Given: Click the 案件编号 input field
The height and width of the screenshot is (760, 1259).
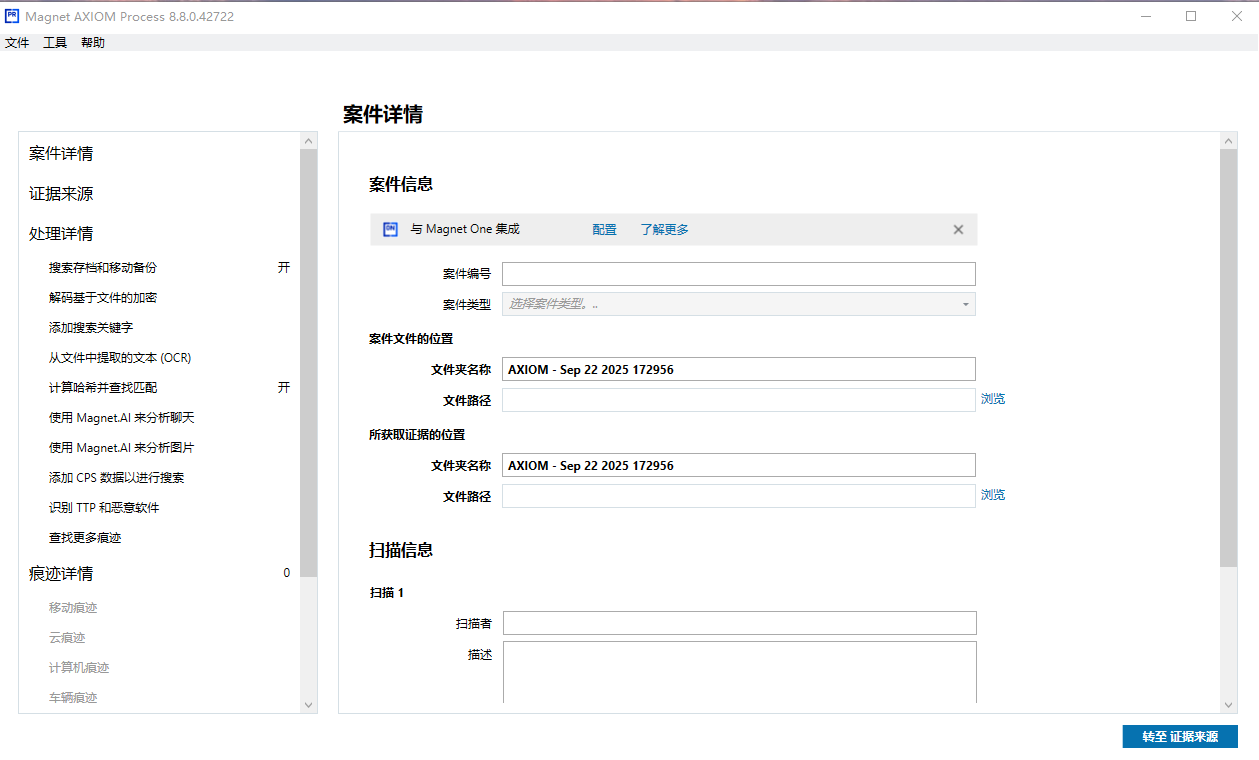Looking at the screenshot, I should (738, 274).
